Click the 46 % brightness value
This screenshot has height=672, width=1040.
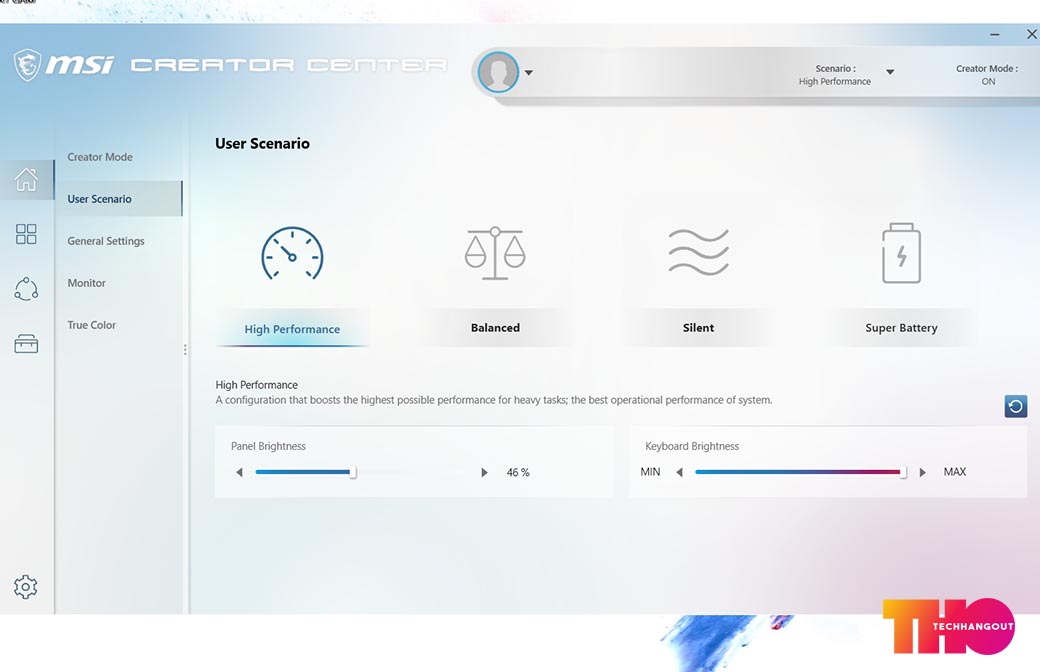pos(518,472)
